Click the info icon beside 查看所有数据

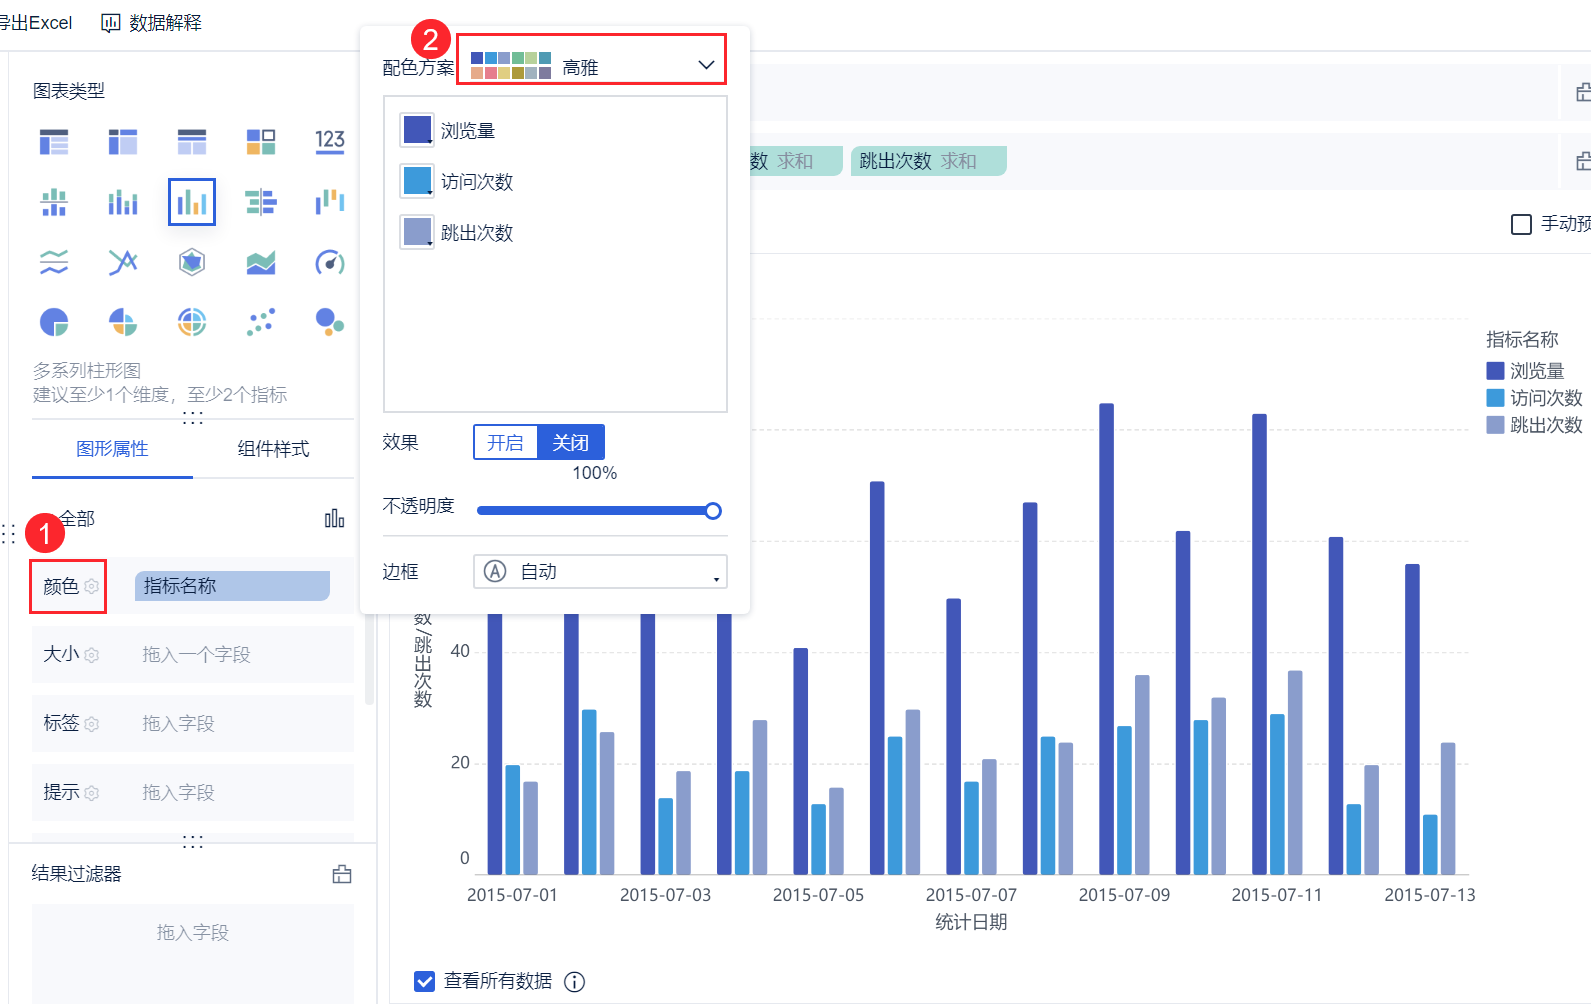pos(574,982)
